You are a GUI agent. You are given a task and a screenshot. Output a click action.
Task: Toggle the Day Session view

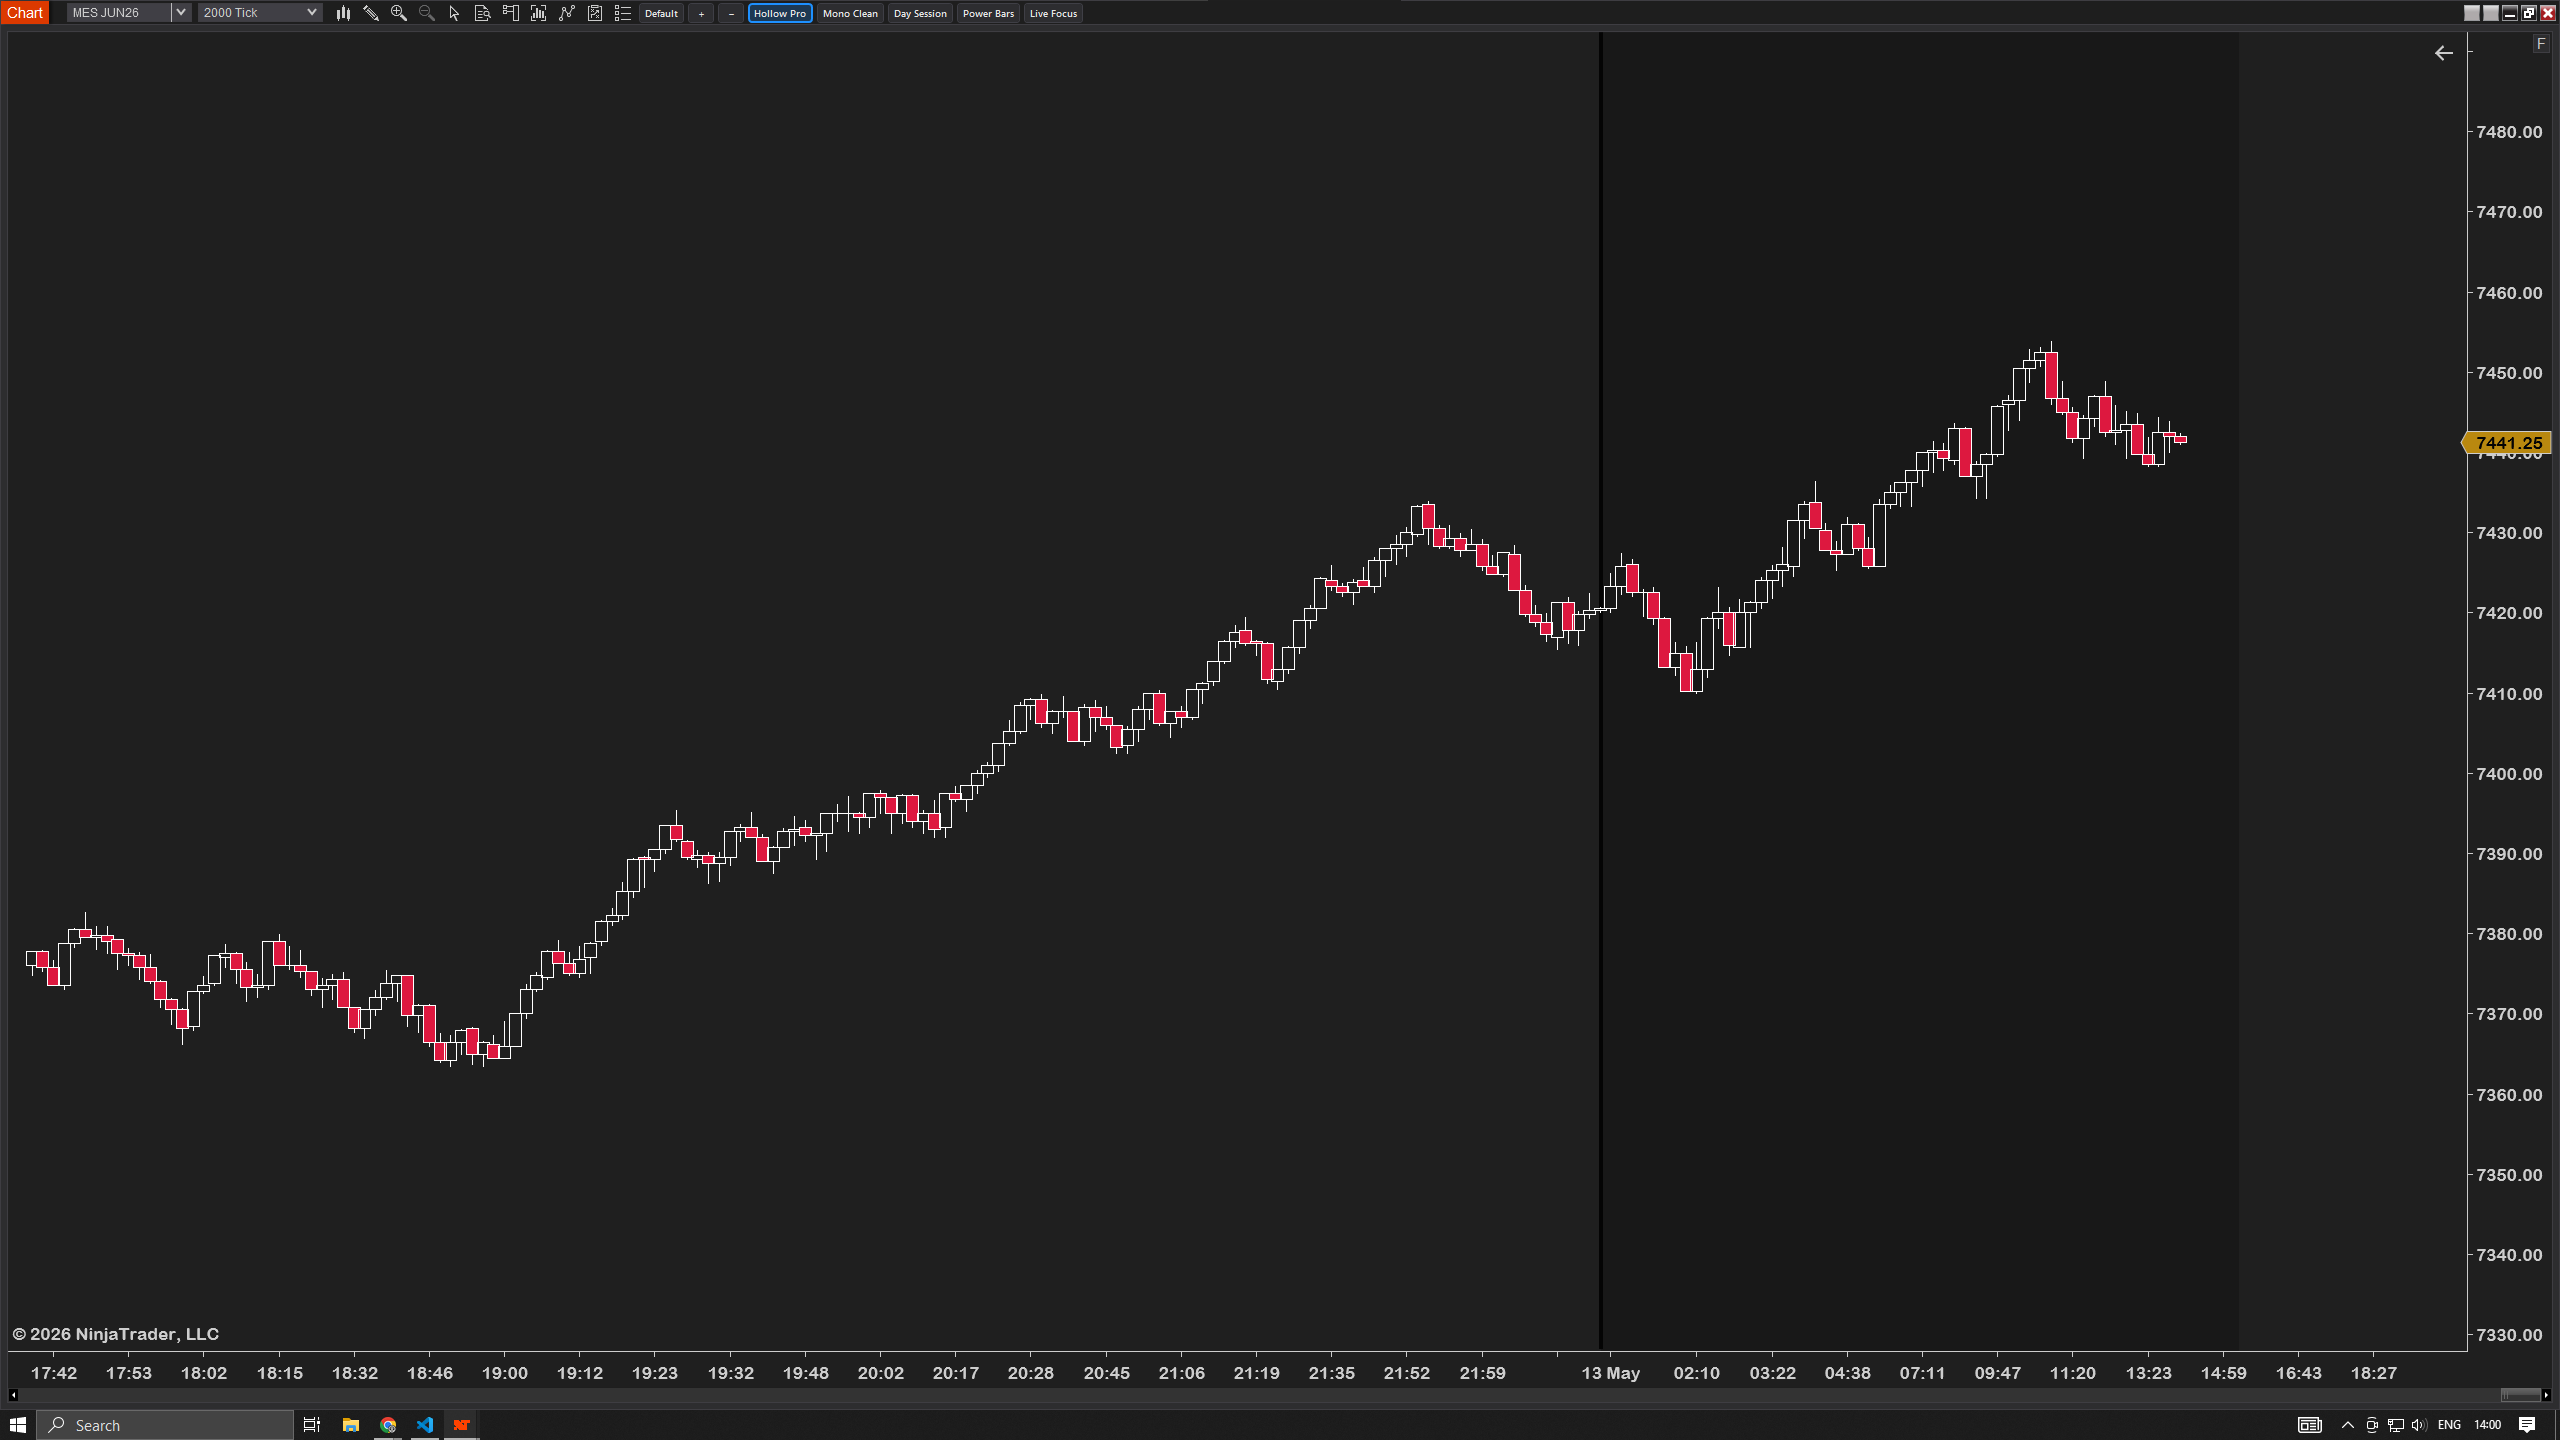[920, 13]
